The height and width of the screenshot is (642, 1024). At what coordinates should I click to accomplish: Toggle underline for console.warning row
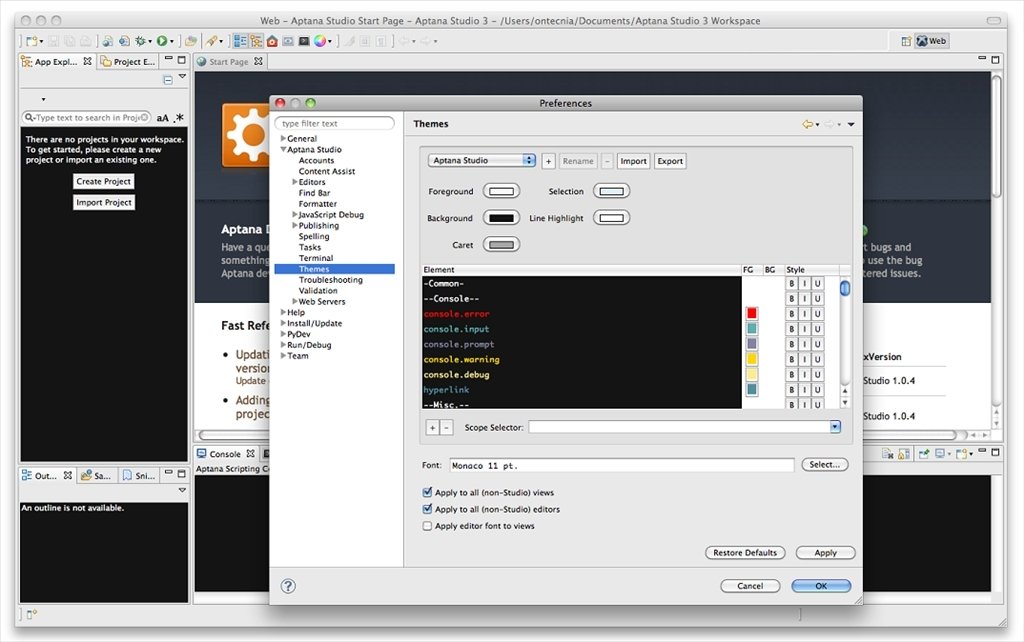click(817, 359)
